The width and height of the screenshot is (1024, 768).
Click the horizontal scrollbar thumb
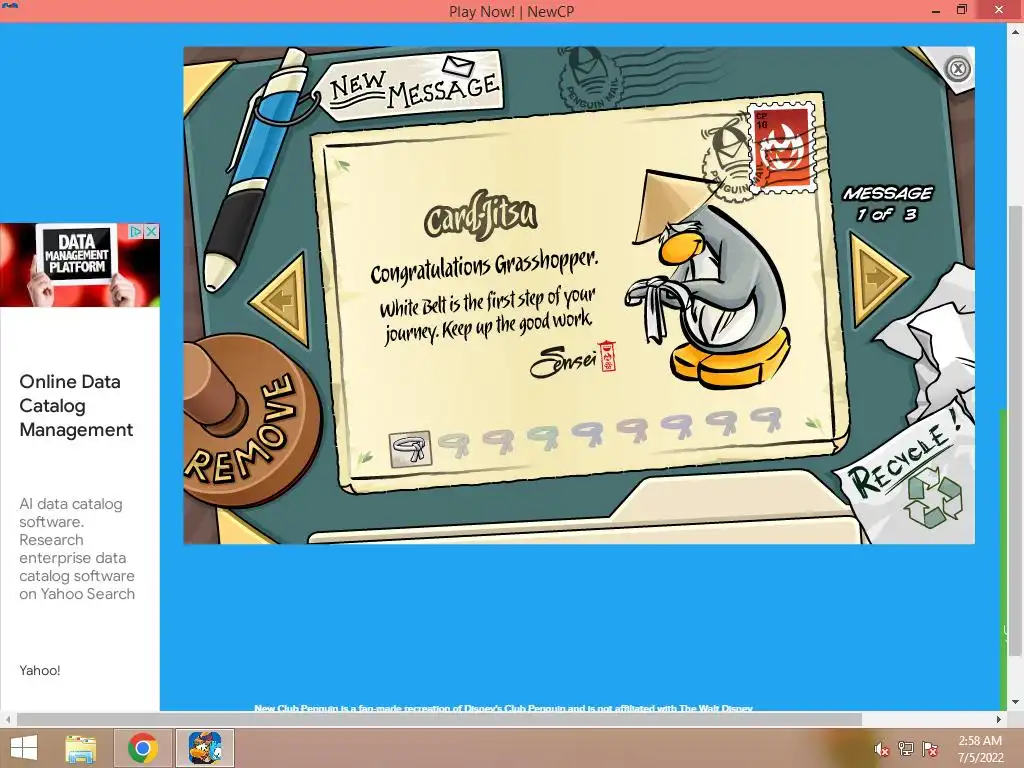439,719
